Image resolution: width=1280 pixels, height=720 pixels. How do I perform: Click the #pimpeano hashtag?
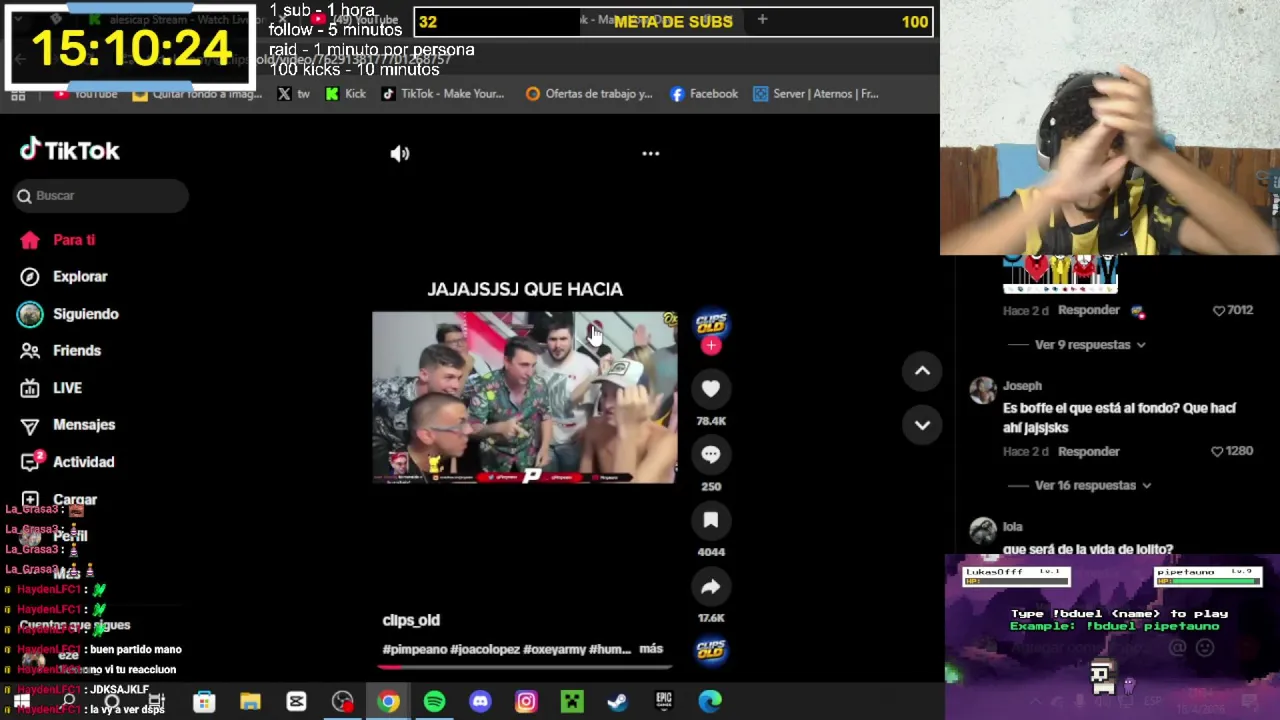pos(414,649)
